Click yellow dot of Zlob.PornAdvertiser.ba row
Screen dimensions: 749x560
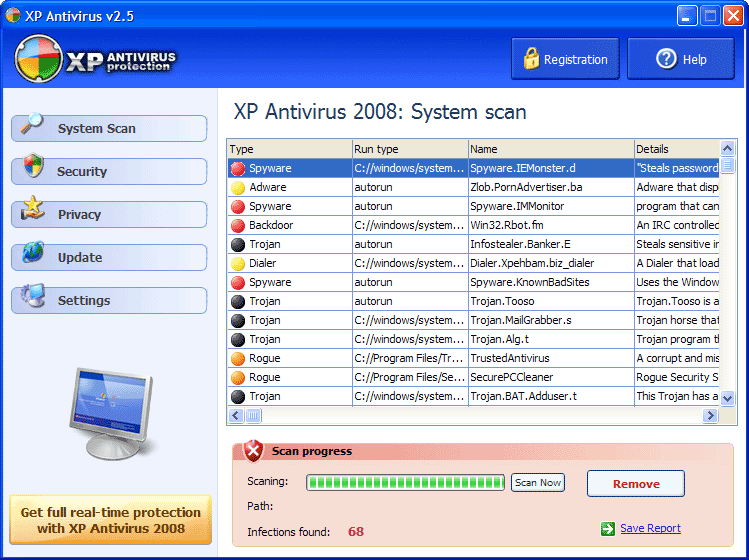(x=238, y=188)
